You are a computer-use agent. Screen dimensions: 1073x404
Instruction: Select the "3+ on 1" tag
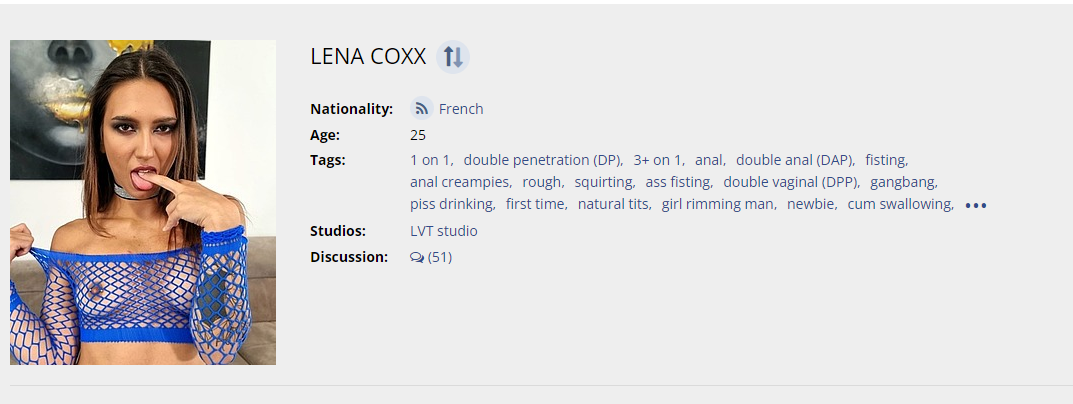[657, 160]
